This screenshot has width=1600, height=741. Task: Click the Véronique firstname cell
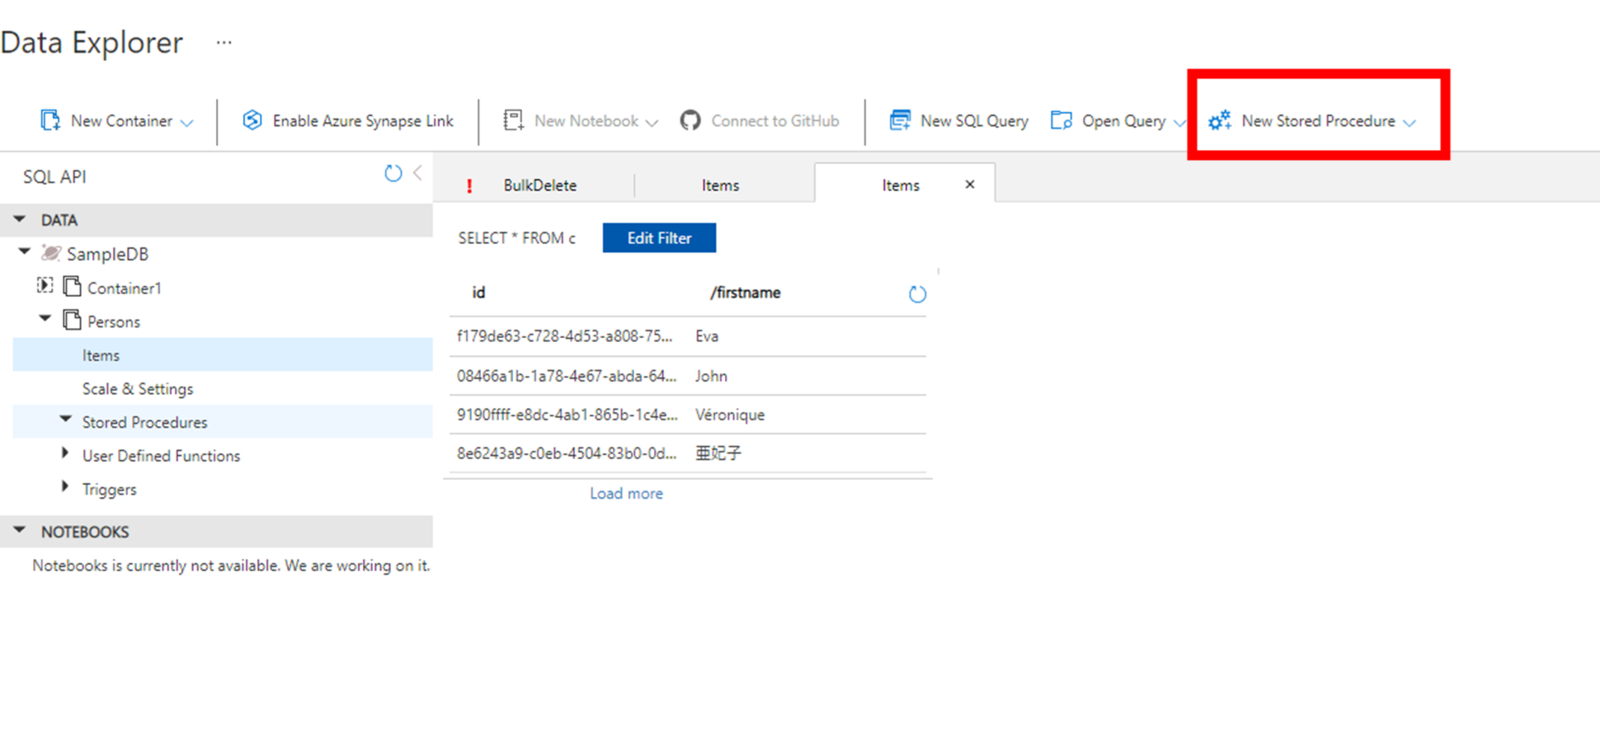pos(730,414)
